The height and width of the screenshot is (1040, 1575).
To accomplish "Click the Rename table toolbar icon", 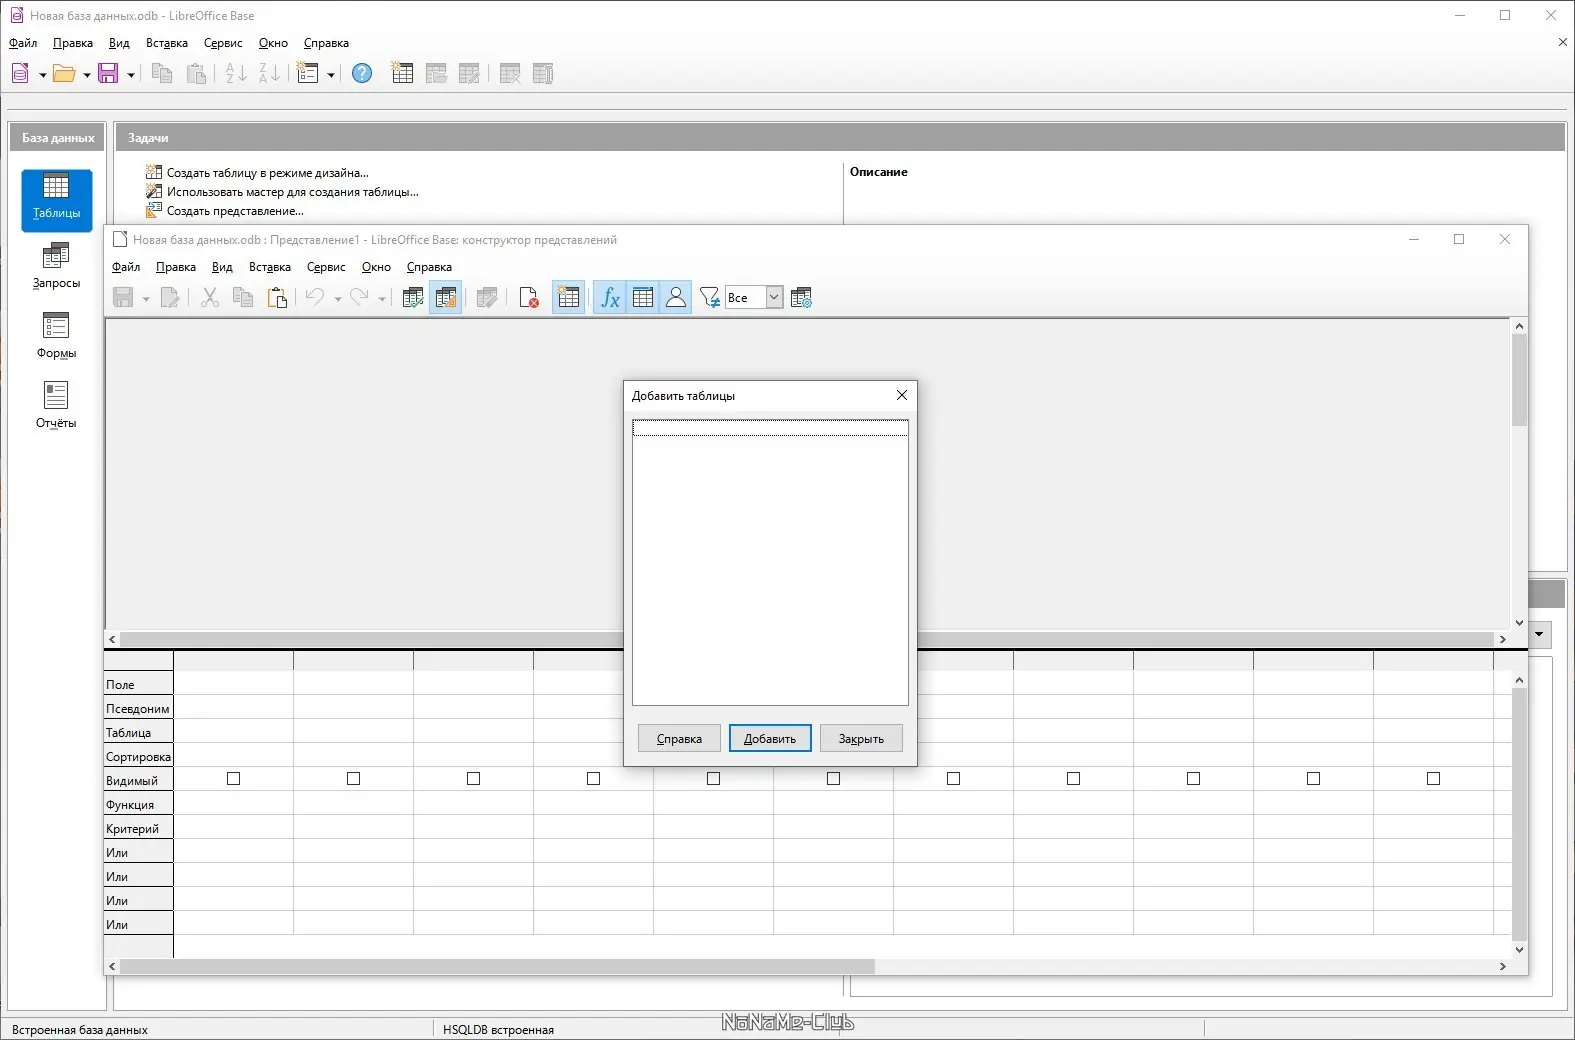I will (543, 73).
